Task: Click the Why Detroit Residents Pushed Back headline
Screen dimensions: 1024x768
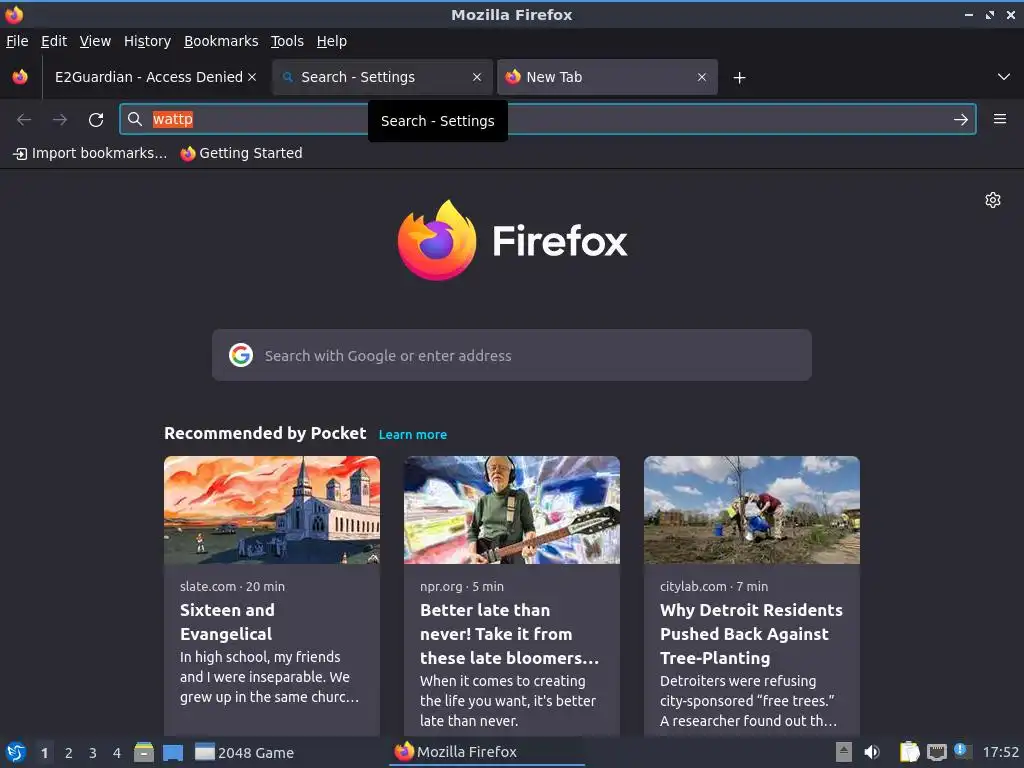Action: (x=751, y=634)
